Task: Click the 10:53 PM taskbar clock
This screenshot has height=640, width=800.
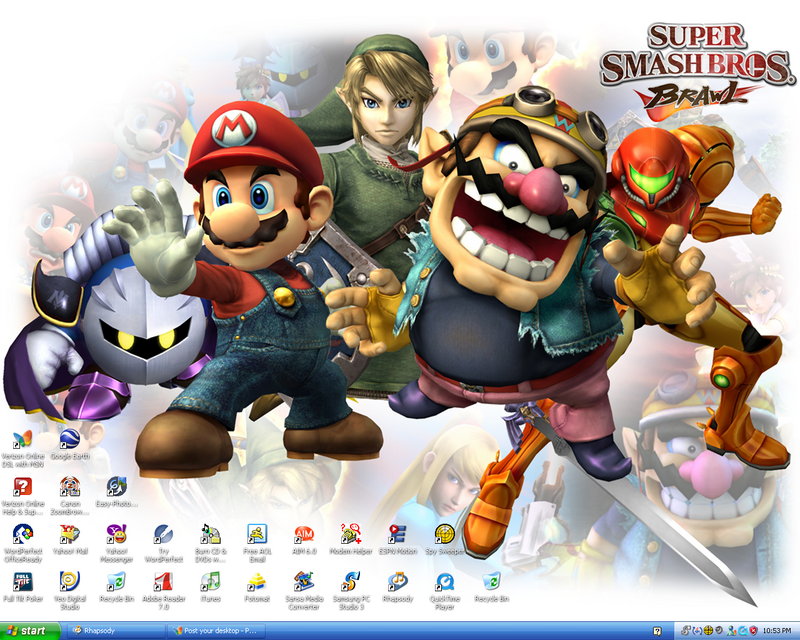Action: pyautogui.click(x=777, y=631)
